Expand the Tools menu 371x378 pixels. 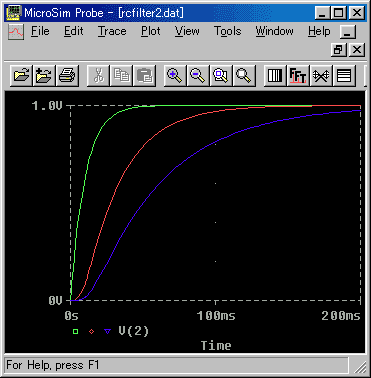(228, 31)
